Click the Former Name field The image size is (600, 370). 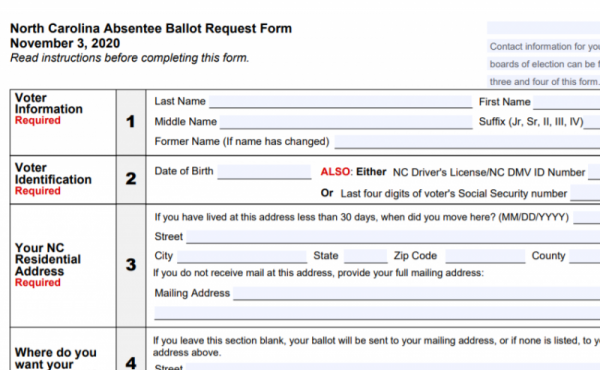click(467, 142)
